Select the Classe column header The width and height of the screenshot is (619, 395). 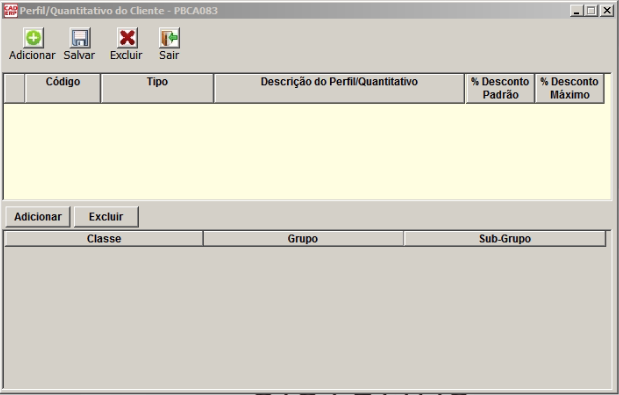[x=104, y=239]
